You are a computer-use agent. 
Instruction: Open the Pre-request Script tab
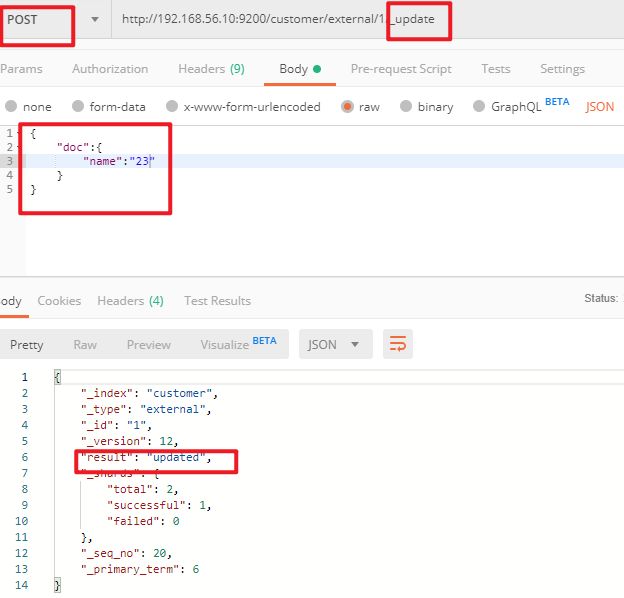[401, 69]
